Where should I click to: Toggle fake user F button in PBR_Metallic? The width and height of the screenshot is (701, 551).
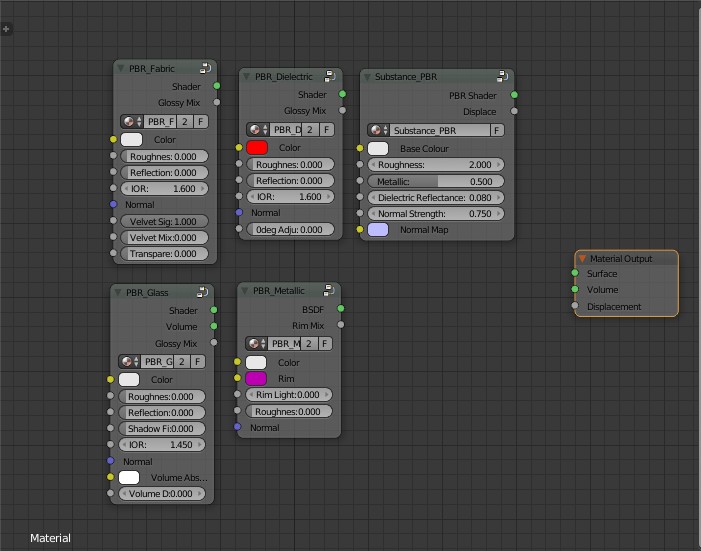tap(325, 343)
